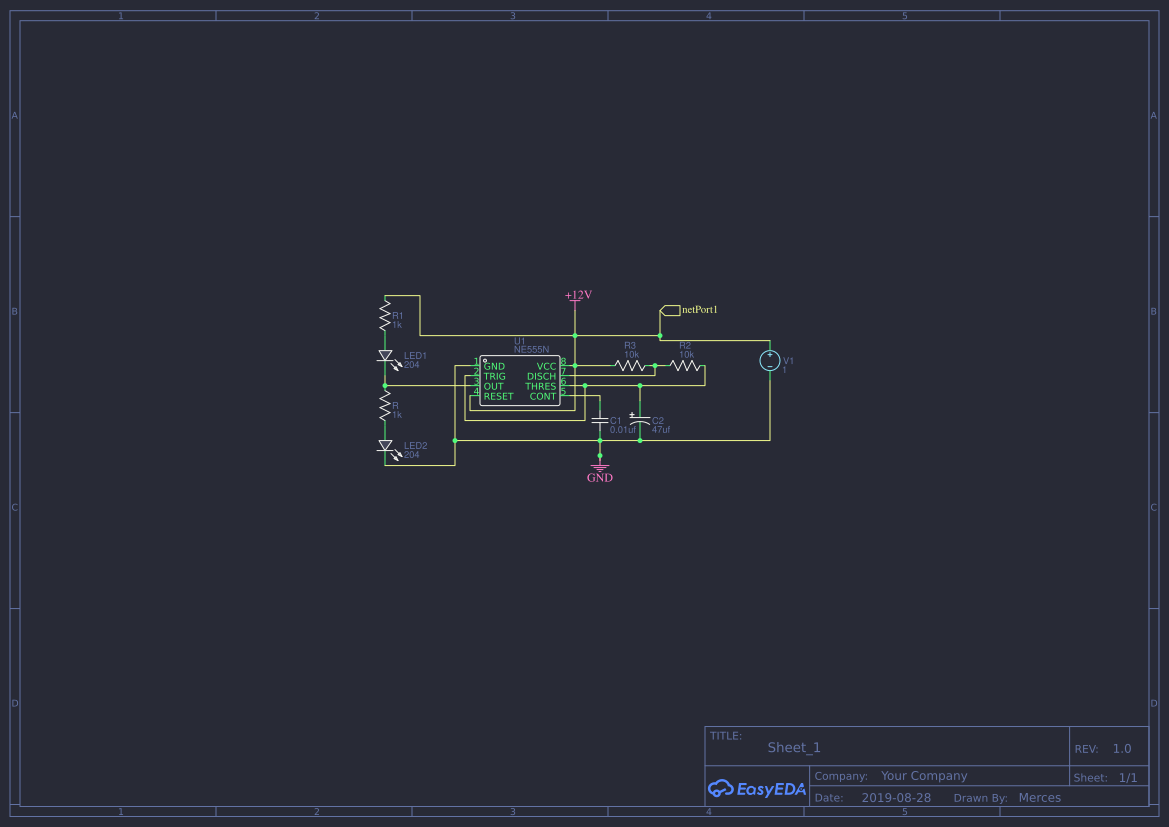
Task: Select the Your Company field
Action: (x=923, y=775)
